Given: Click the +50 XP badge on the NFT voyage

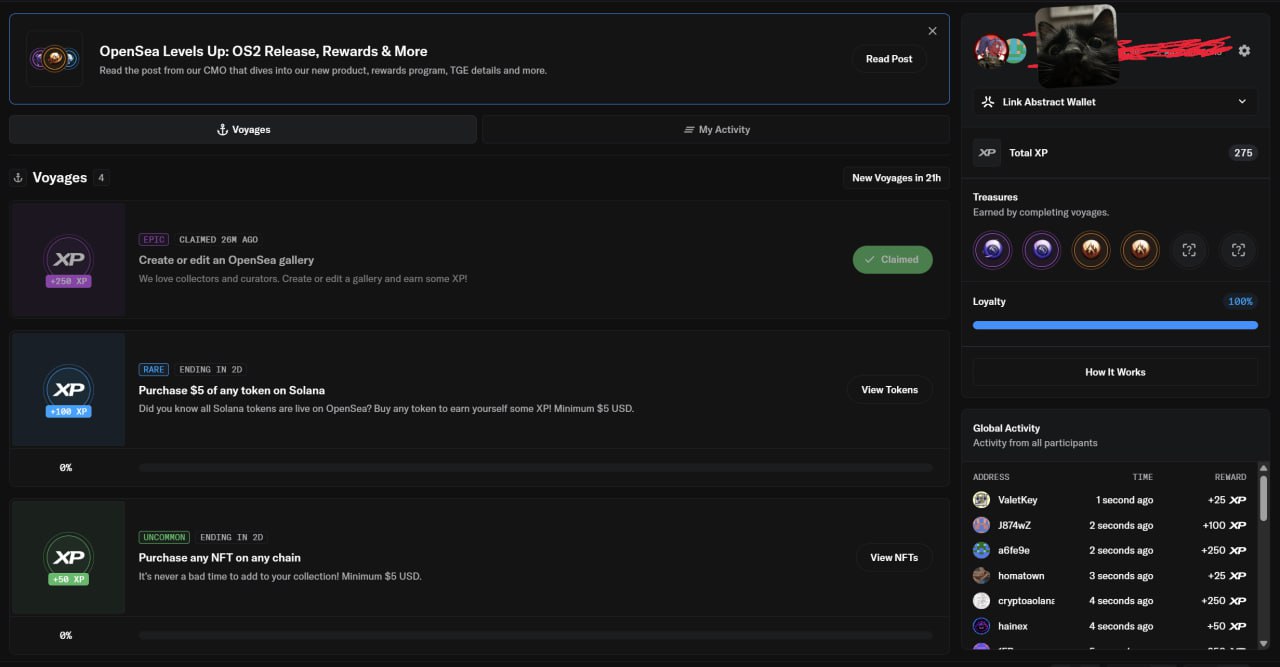Looking at the screenshot, I should pos(69,579).
